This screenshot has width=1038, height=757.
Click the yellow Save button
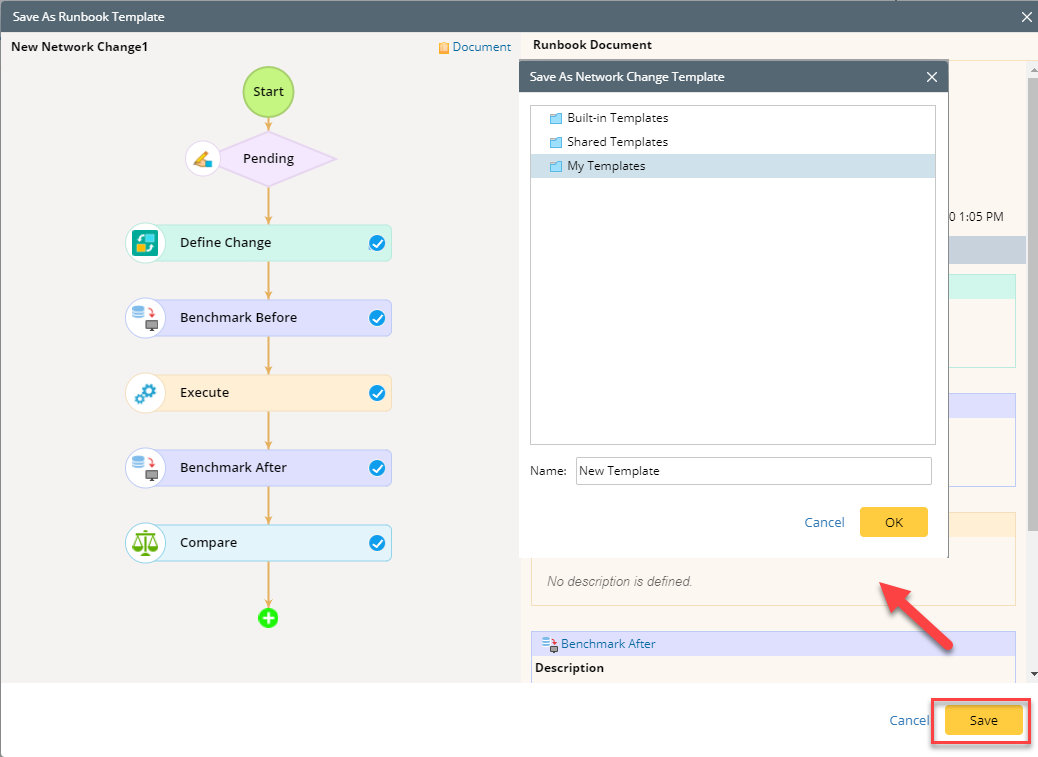(x=983, y=720)
